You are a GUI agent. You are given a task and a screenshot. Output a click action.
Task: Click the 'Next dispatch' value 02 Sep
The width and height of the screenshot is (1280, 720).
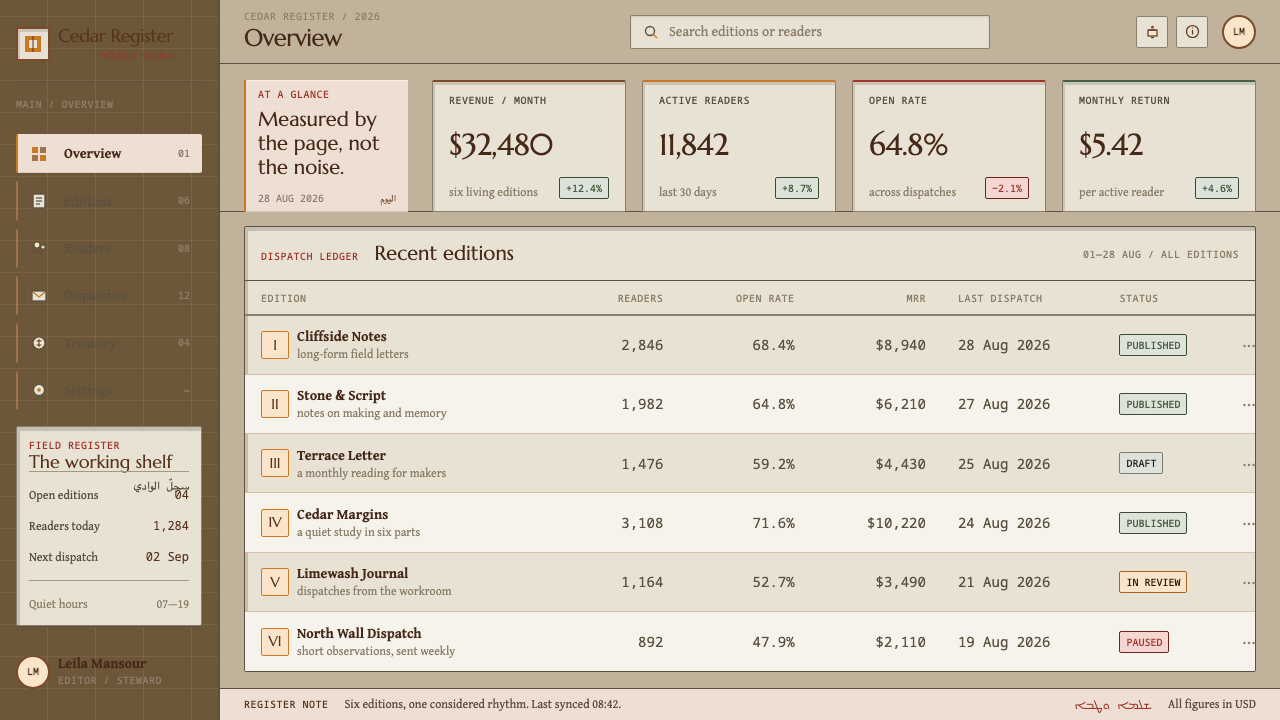[167, 557]
